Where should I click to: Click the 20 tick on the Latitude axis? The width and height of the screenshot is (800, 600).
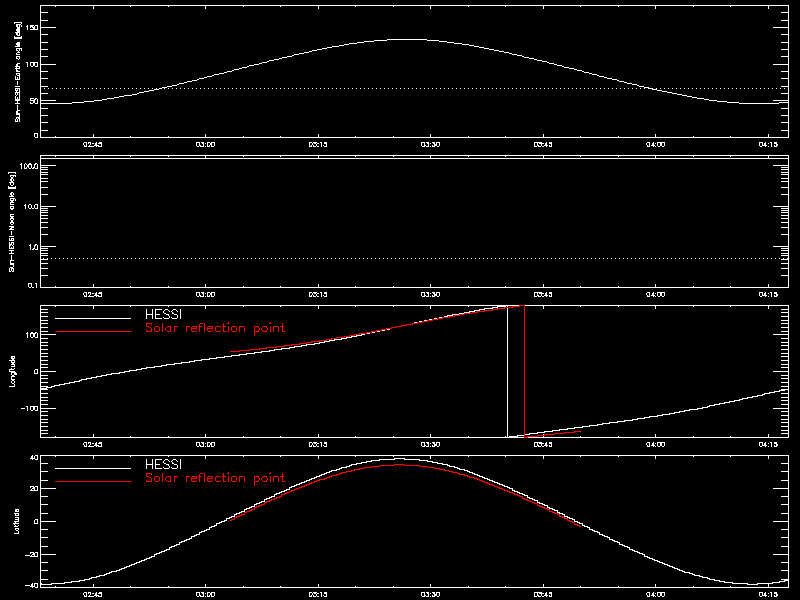[34, 489]
